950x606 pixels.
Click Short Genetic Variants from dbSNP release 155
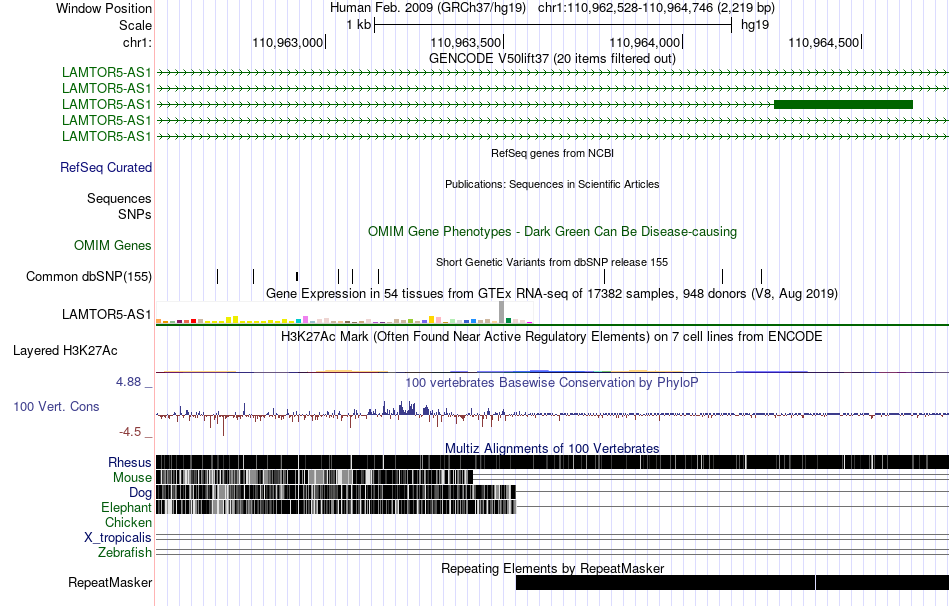552,262
